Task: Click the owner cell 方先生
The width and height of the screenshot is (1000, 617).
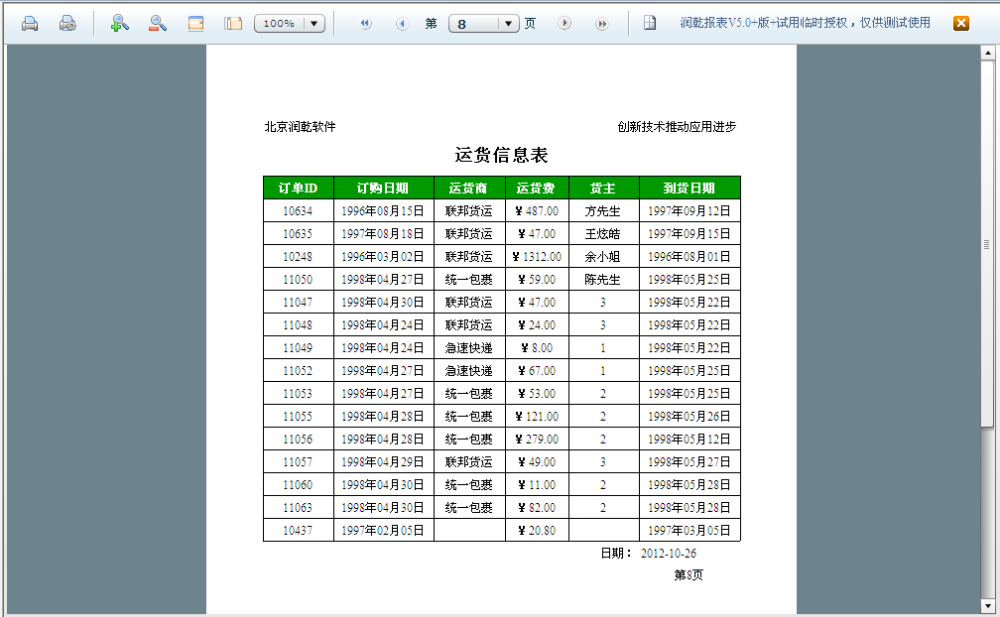Action: [603, 211]
